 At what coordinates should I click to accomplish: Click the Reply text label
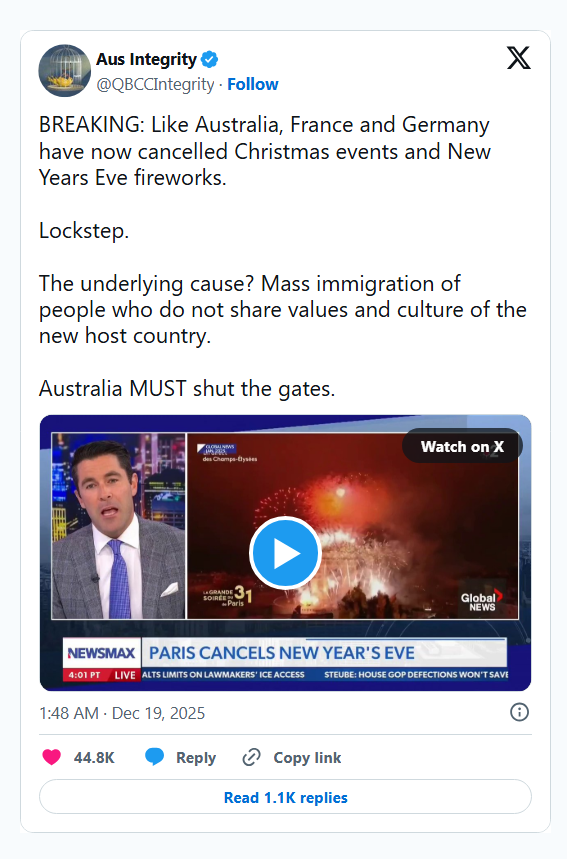pos(196,758)
